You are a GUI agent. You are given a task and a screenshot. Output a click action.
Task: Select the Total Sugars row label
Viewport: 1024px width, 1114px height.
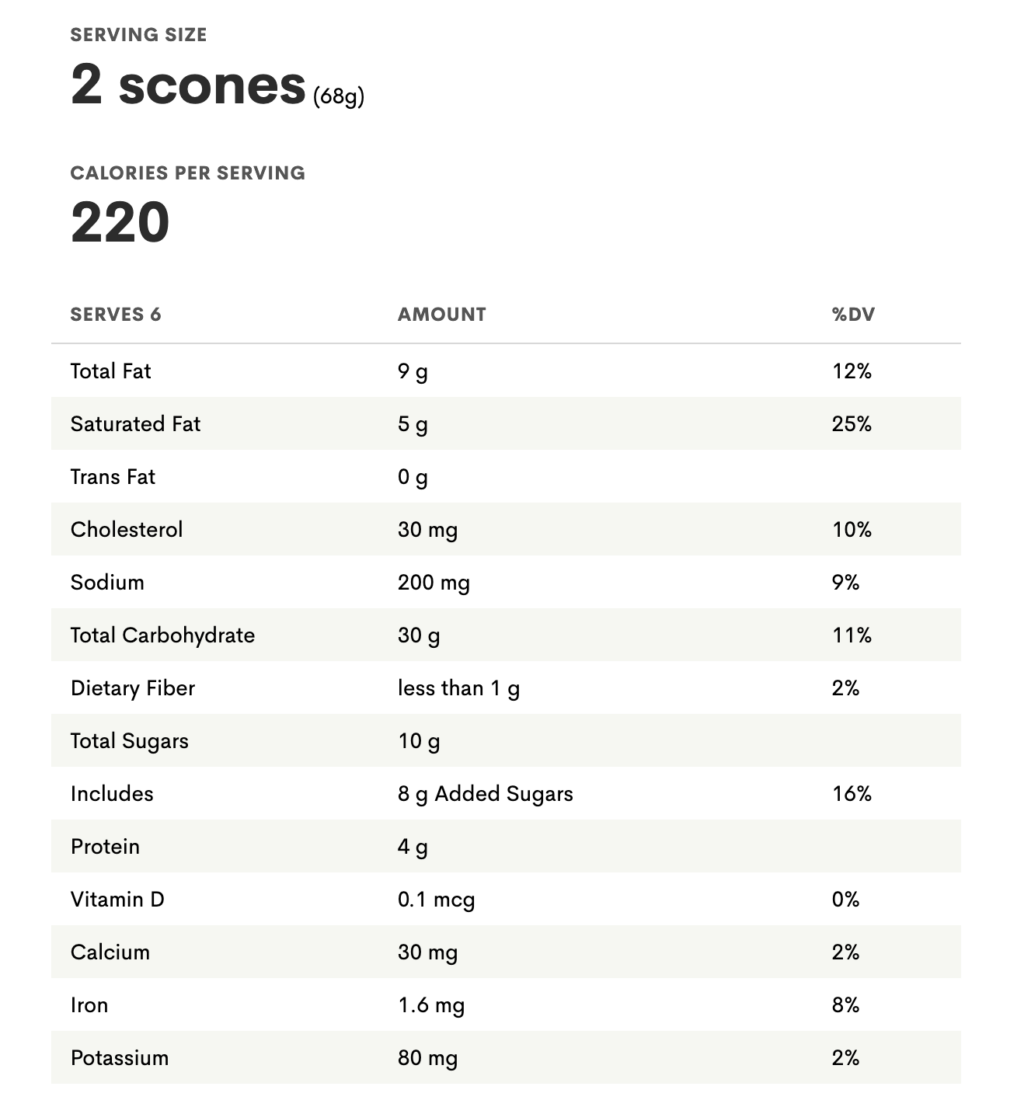[130, 741]
